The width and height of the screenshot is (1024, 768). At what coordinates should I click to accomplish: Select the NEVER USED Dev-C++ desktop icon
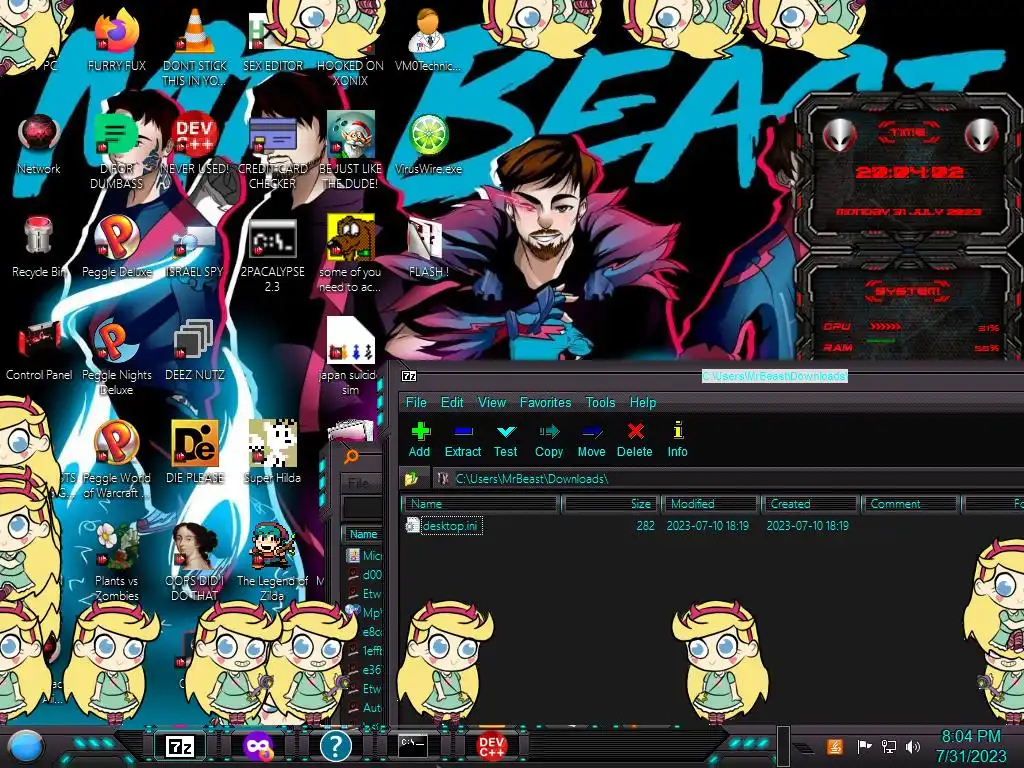(x=195, y=144)
